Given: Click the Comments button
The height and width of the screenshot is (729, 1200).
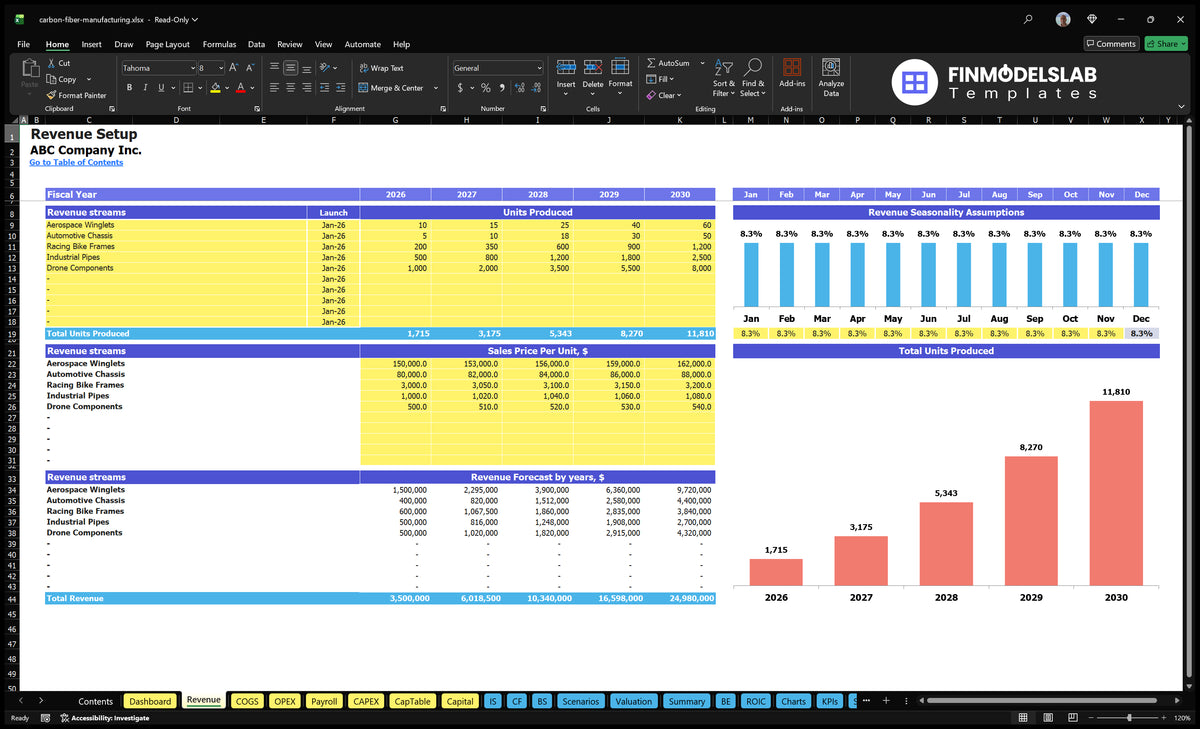Looking at the screenshot, I should point(1111,44).
